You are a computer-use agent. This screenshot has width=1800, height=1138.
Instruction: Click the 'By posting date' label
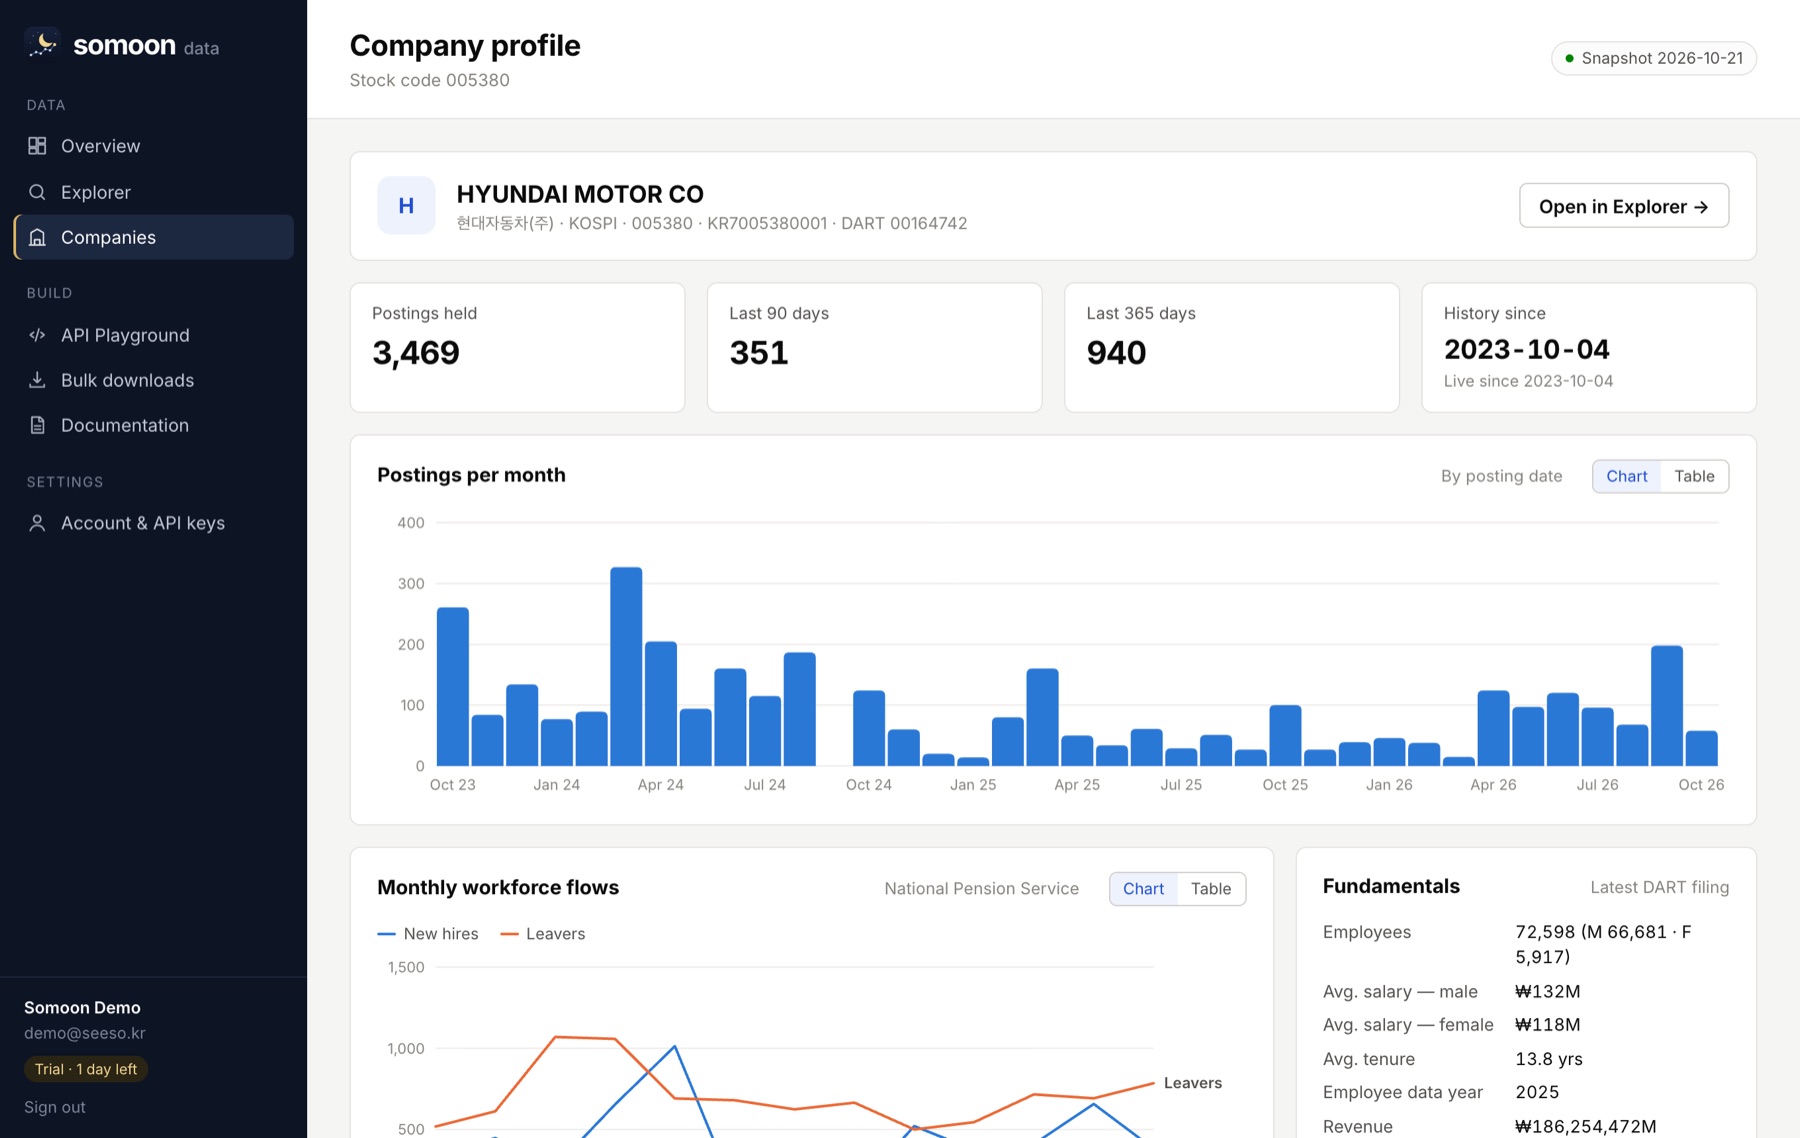click(x=1501, y=476)
